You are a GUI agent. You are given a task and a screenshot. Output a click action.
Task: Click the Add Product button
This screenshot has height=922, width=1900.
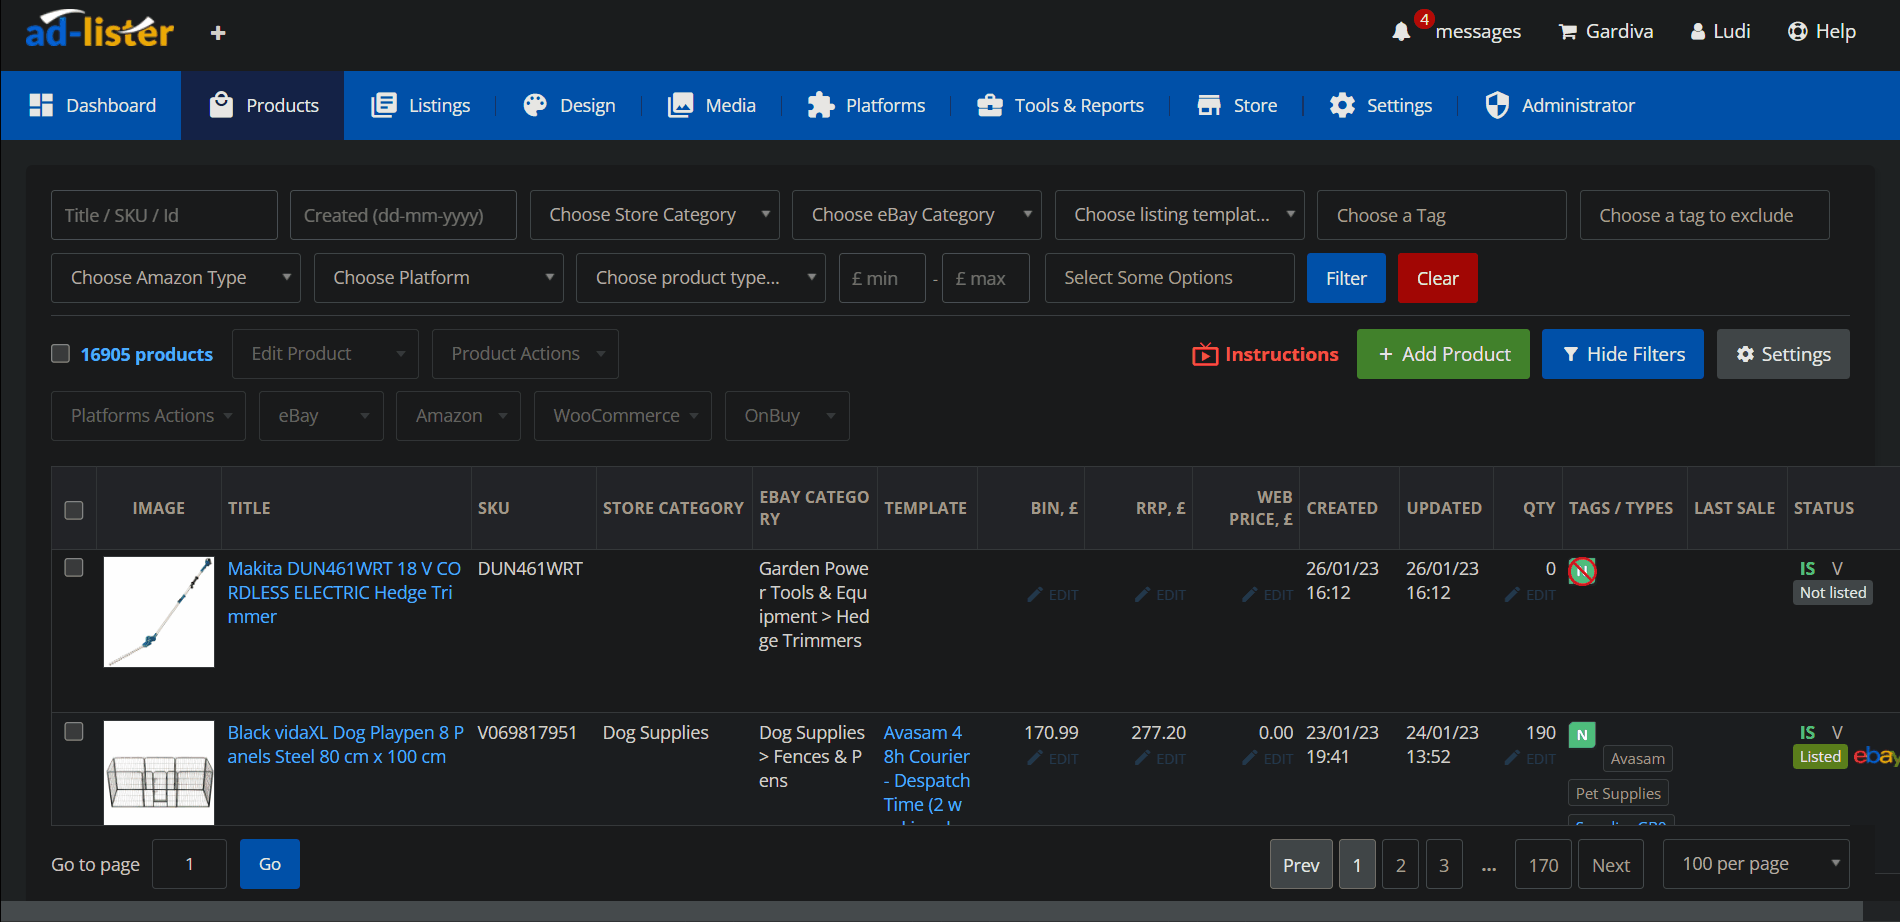pyautogui.click(x=1443, y=354)
